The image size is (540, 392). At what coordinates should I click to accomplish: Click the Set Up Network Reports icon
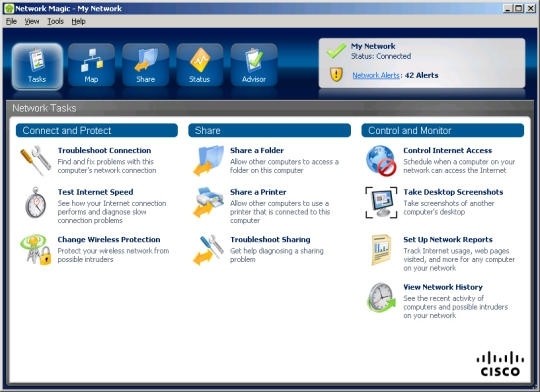381,250
